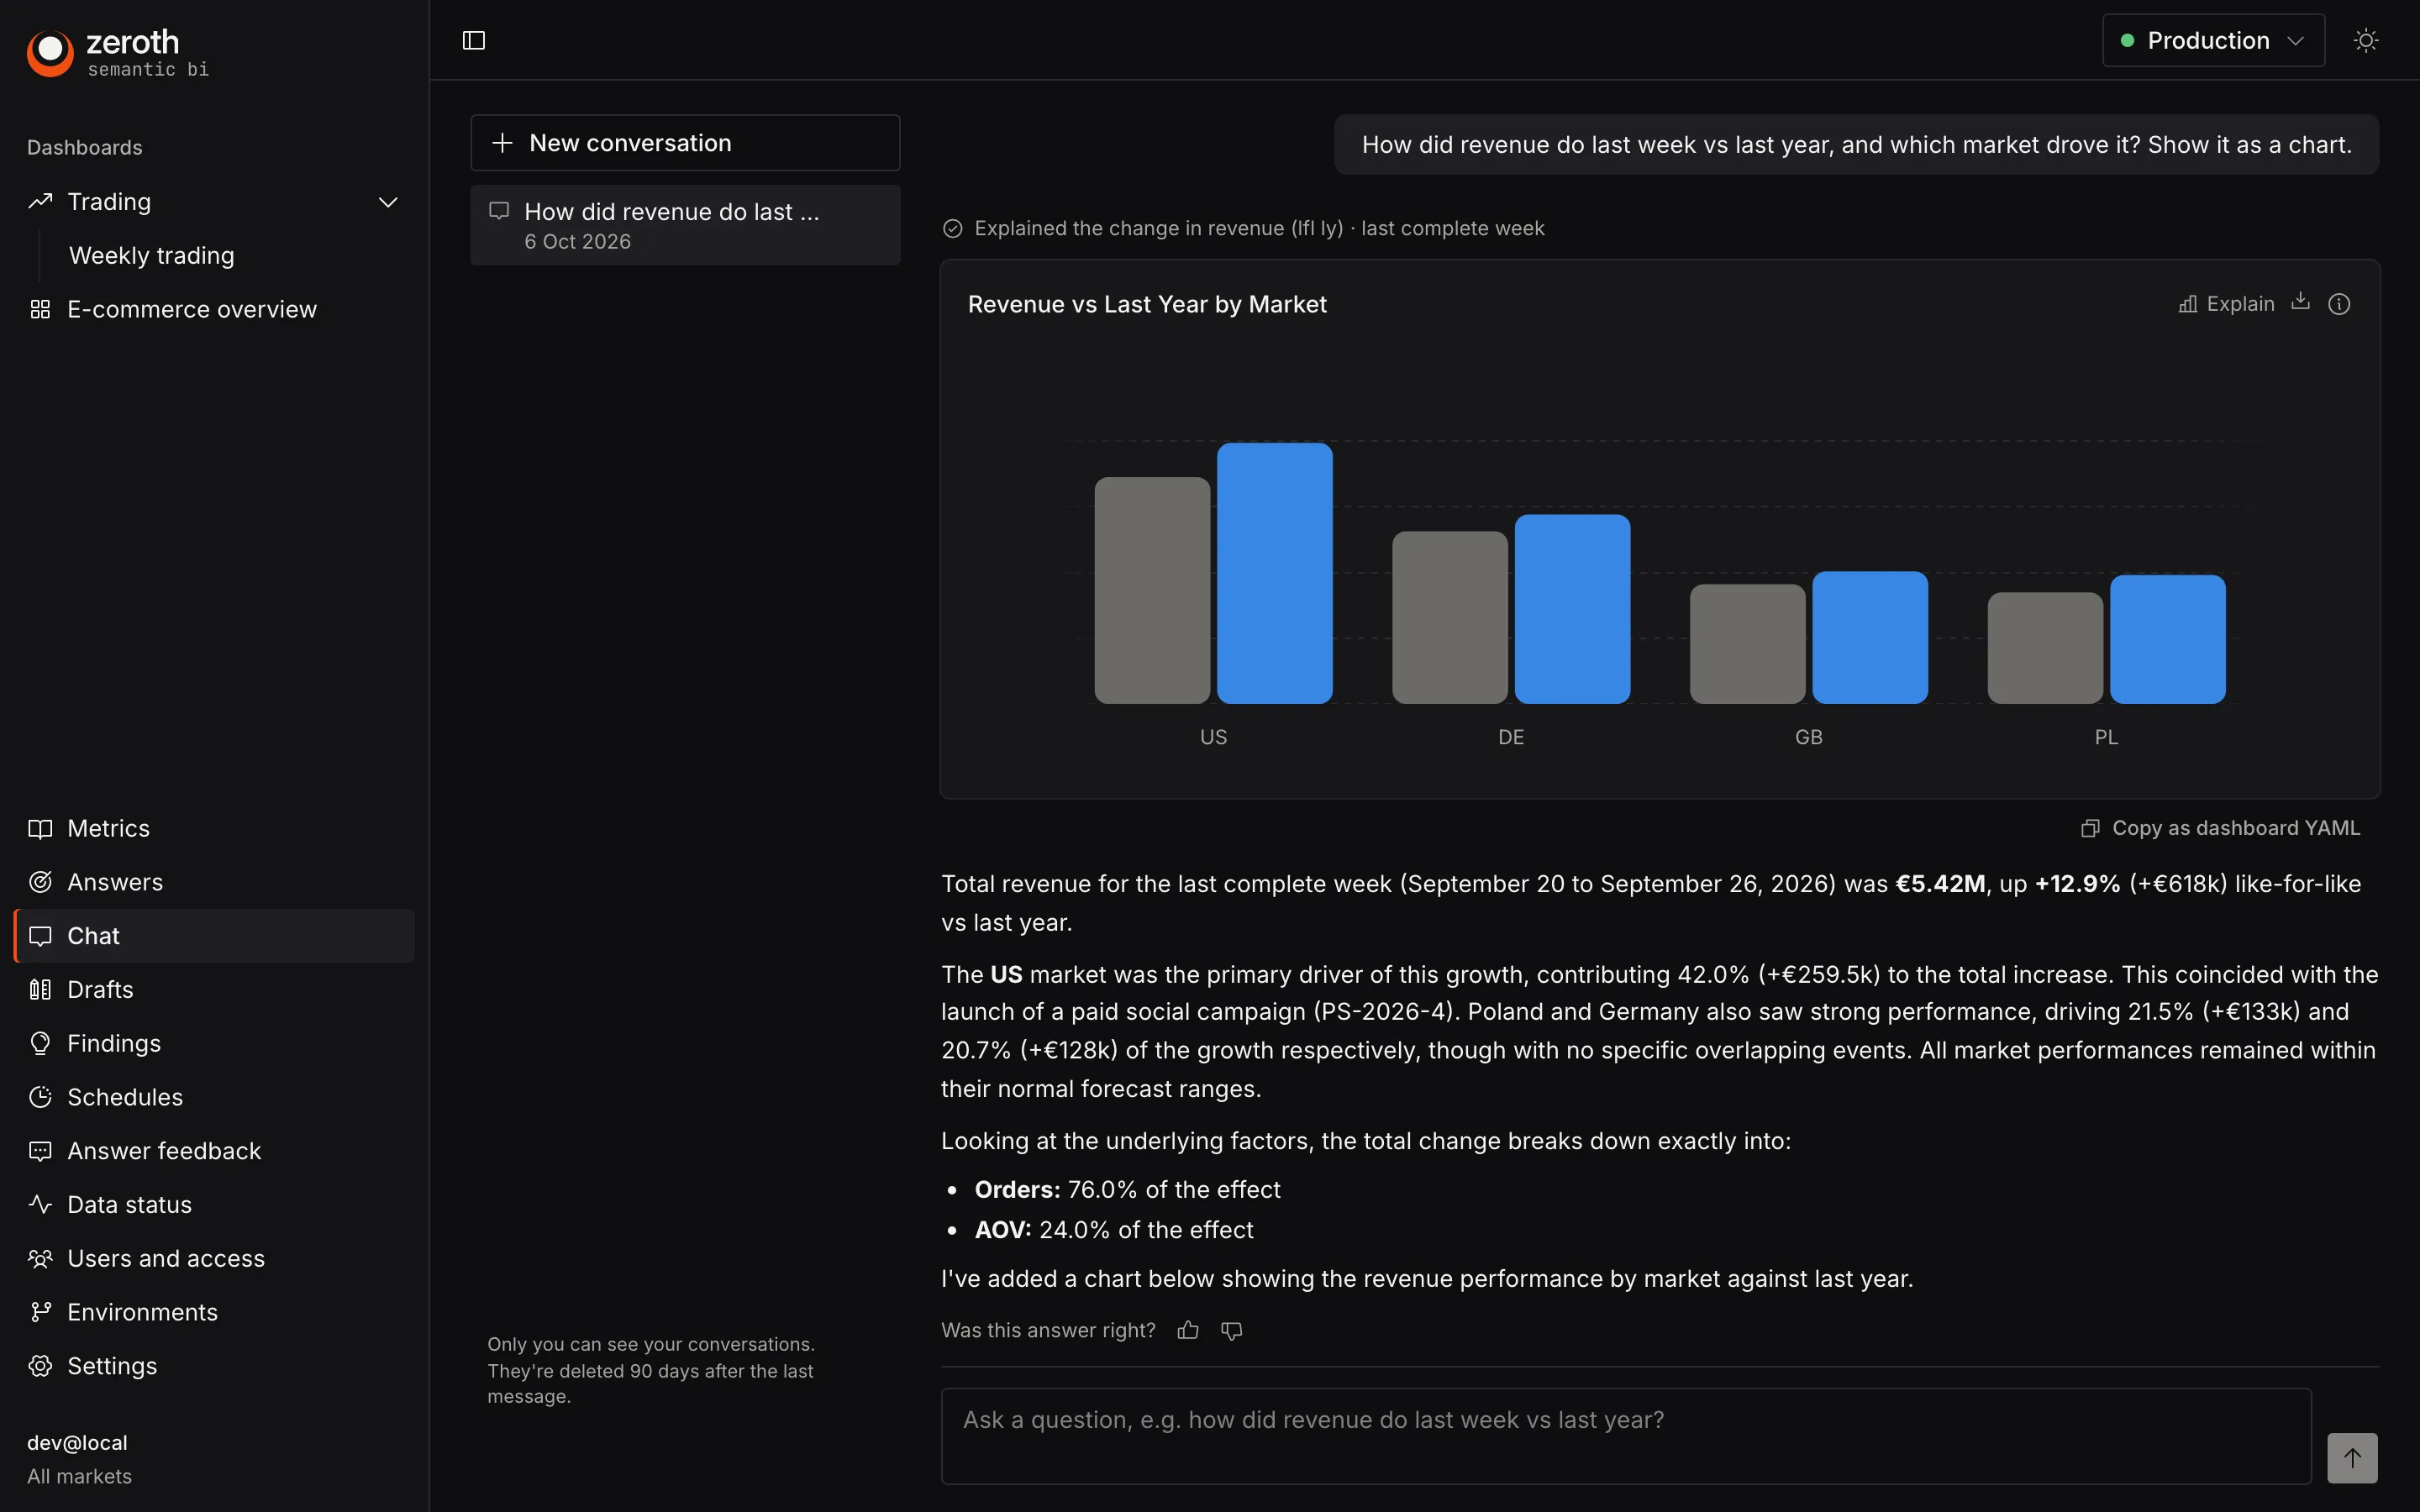The height and width of the screenshot is (1512, 2420).
Task: Click the dev@local user label
Action: tap(77, 1443)
